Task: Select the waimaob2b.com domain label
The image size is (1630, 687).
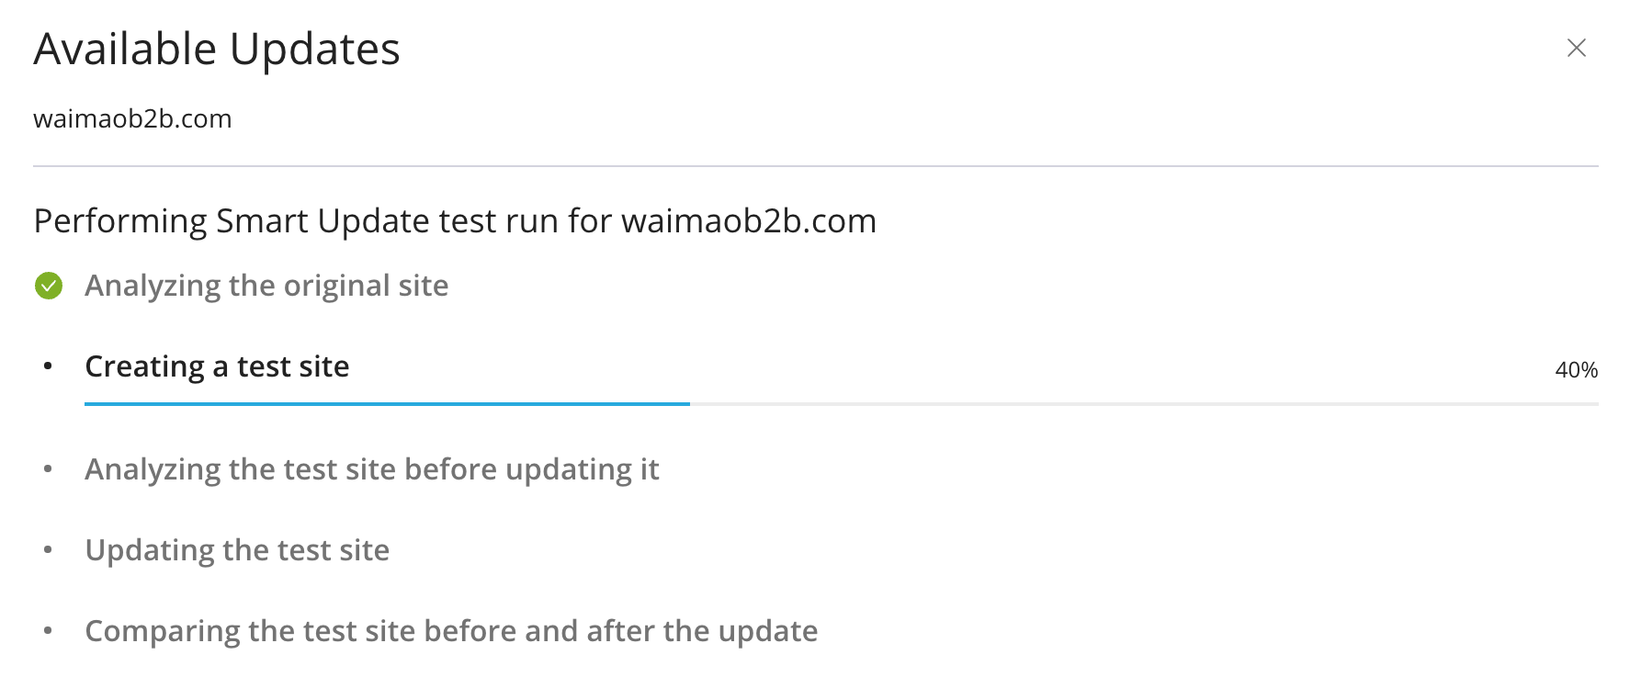Action: pyautogui.click(x=133, y=119)
